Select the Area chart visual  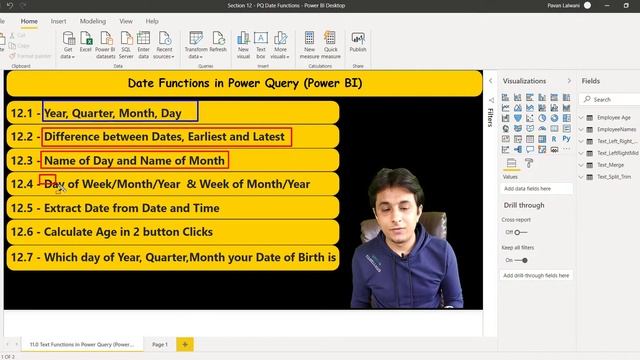tap(518, 108)
